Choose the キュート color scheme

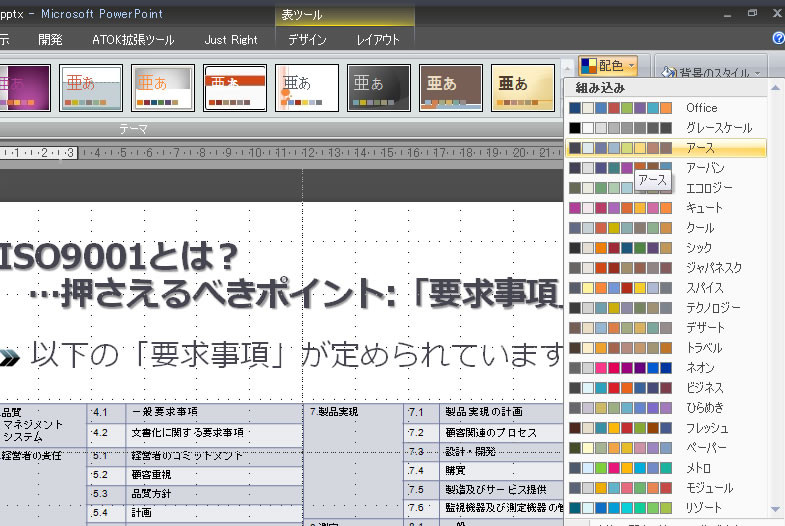(666, 208)
